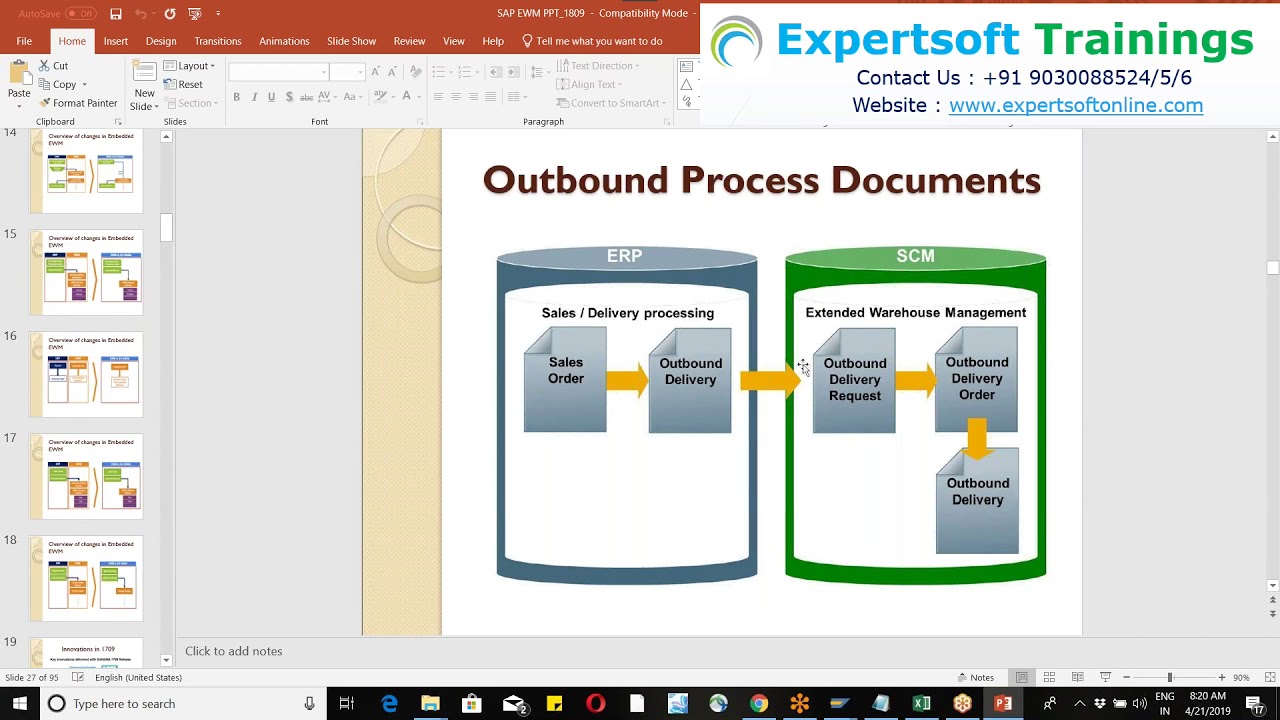Click English (United States) language in status bar

point(138,678)
